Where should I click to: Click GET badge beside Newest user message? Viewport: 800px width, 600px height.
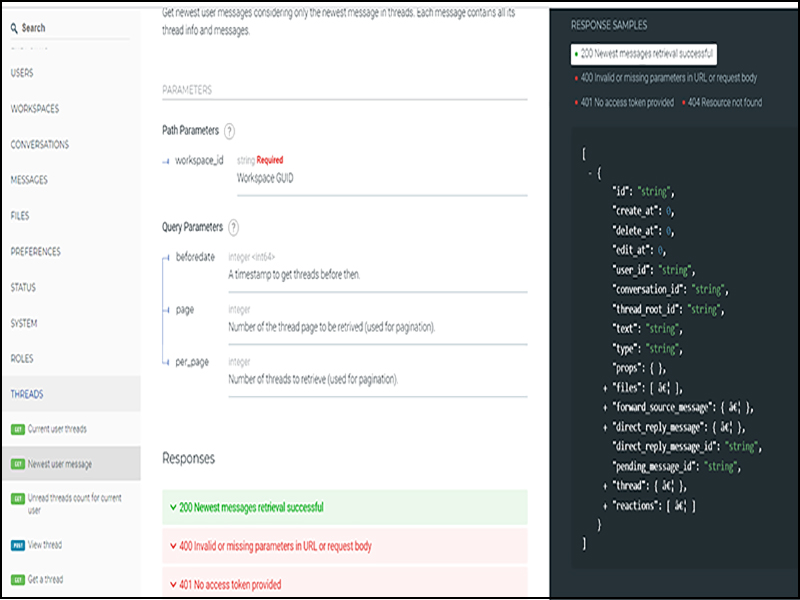[18, 464]
